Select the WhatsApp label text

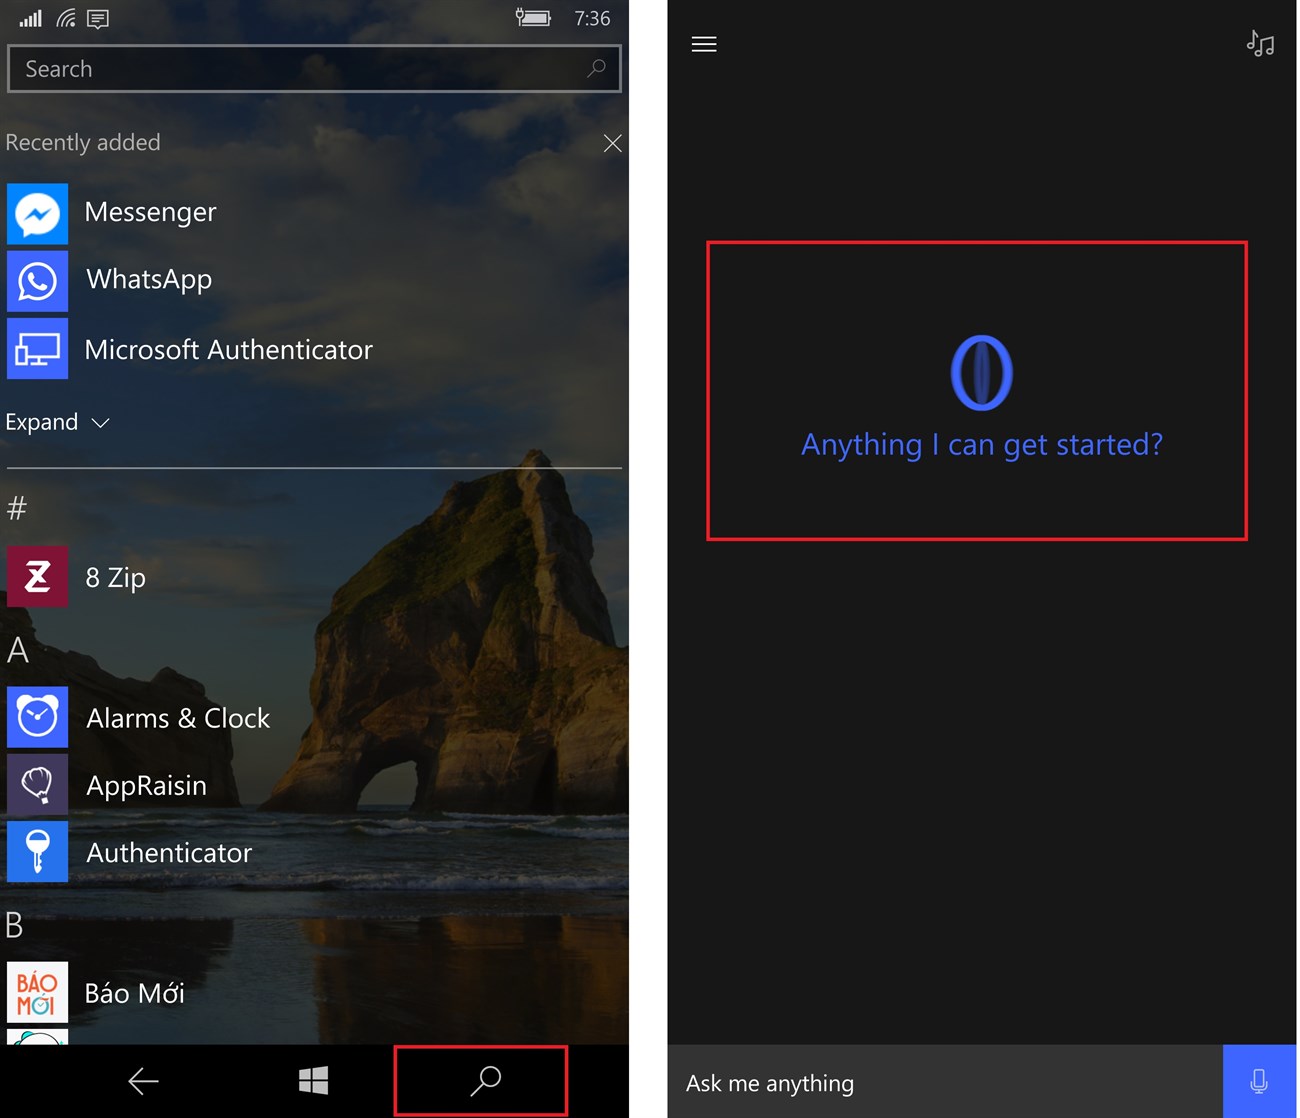pos(149,279)
